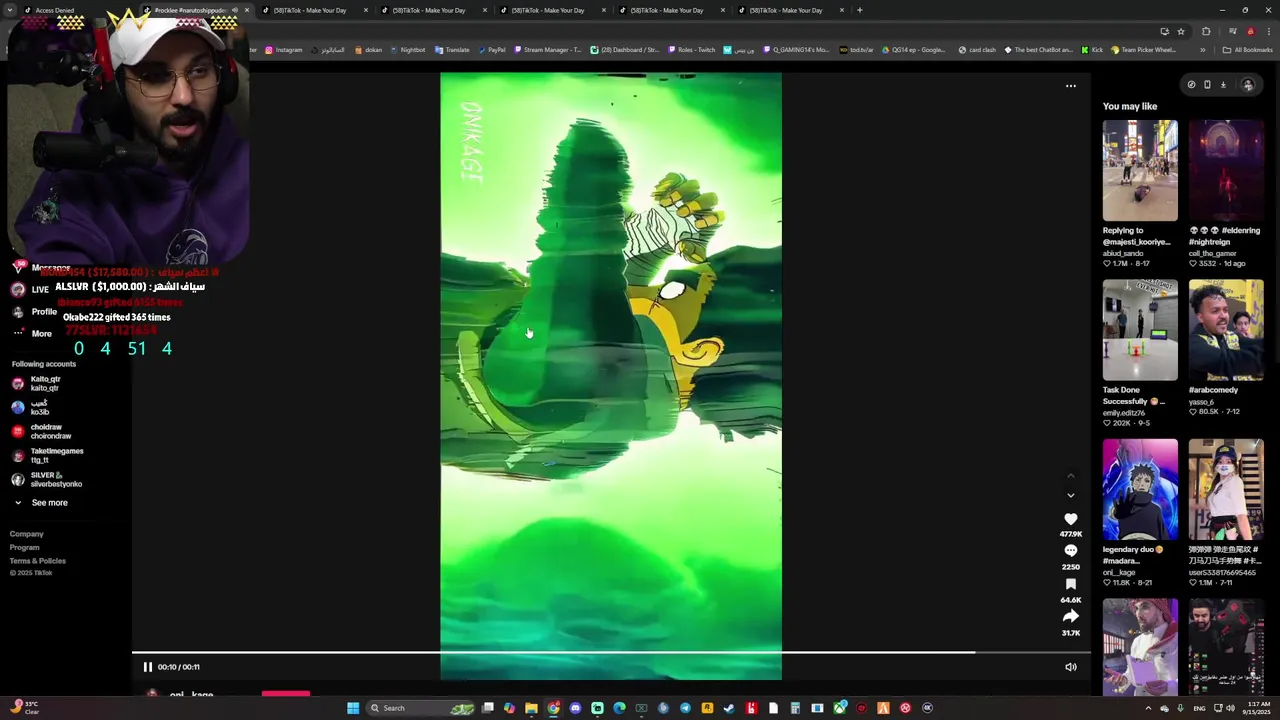Open the 'Replying to @majesti_kooriye' street thumbnail
1280x720 pixels.
[x=1140, y=171]
